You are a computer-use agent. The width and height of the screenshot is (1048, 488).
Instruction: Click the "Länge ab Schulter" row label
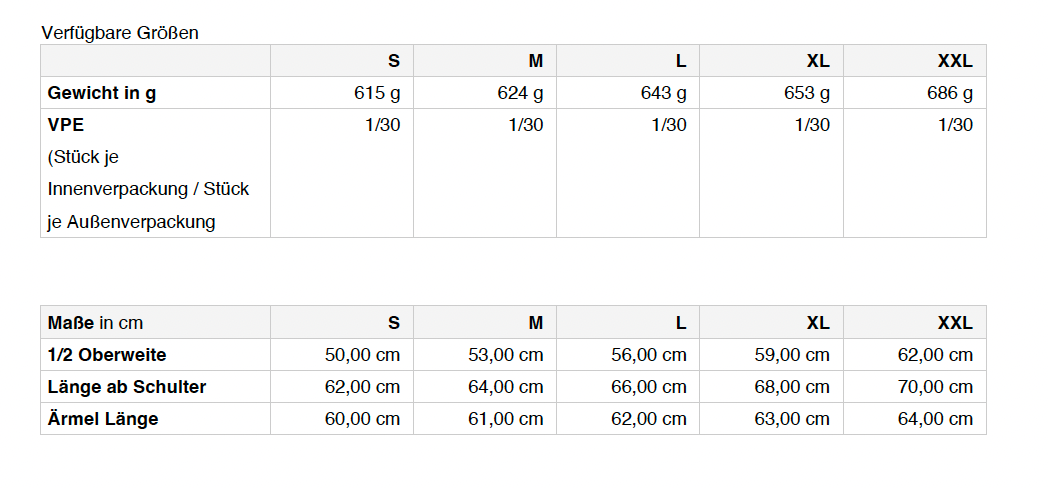[127, 387]
